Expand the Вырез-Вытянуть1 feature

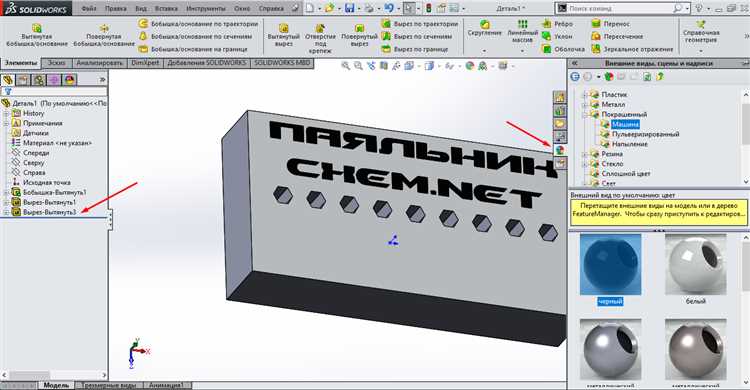click(x=6, y=202)
